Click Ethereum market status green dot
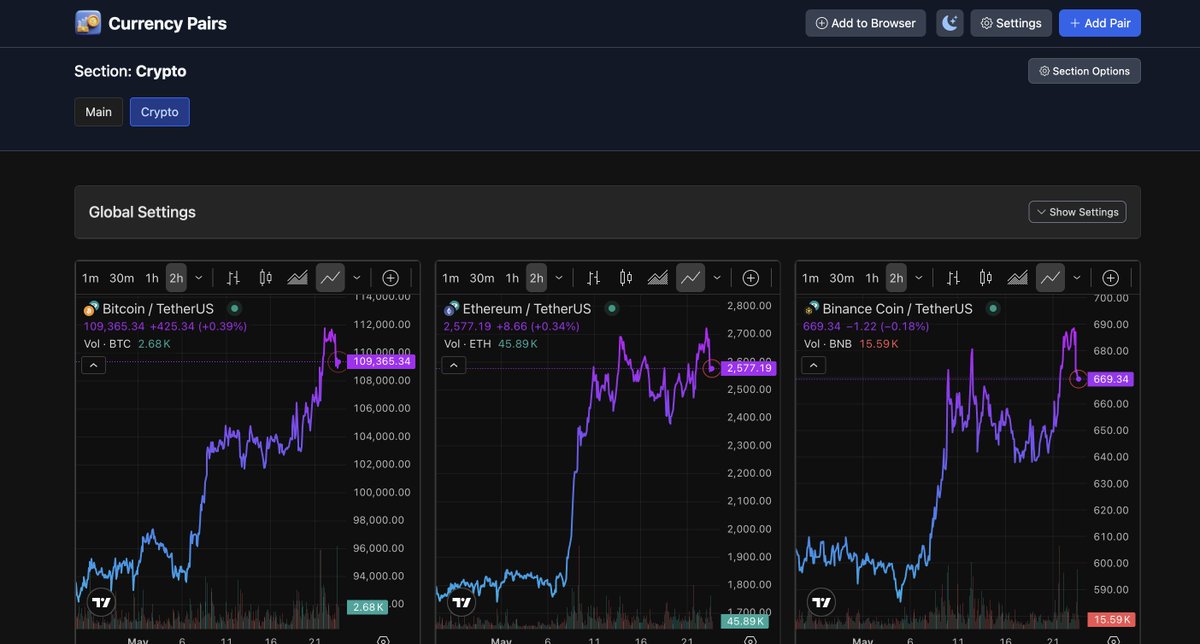 pyautogui.click(x=611, y=309)
